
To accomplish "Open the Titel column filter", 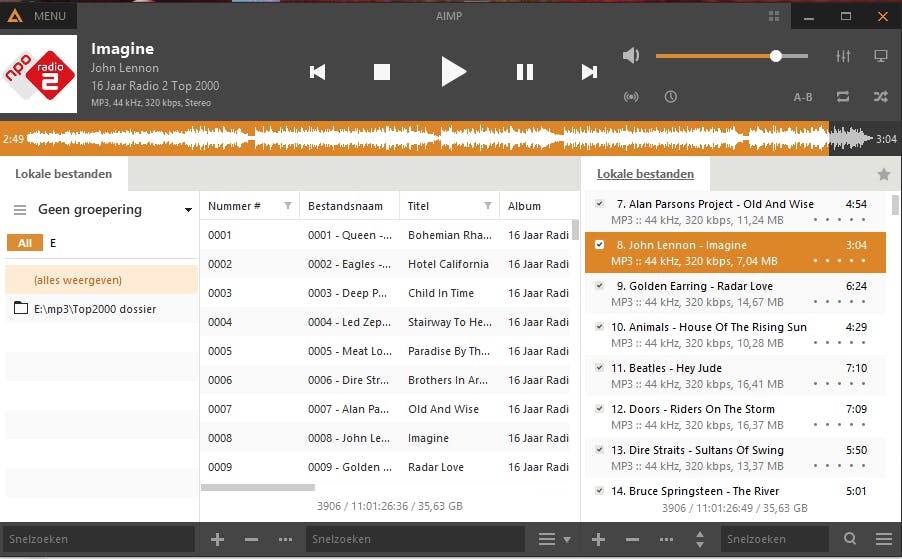I will click(x=487, y=206).
